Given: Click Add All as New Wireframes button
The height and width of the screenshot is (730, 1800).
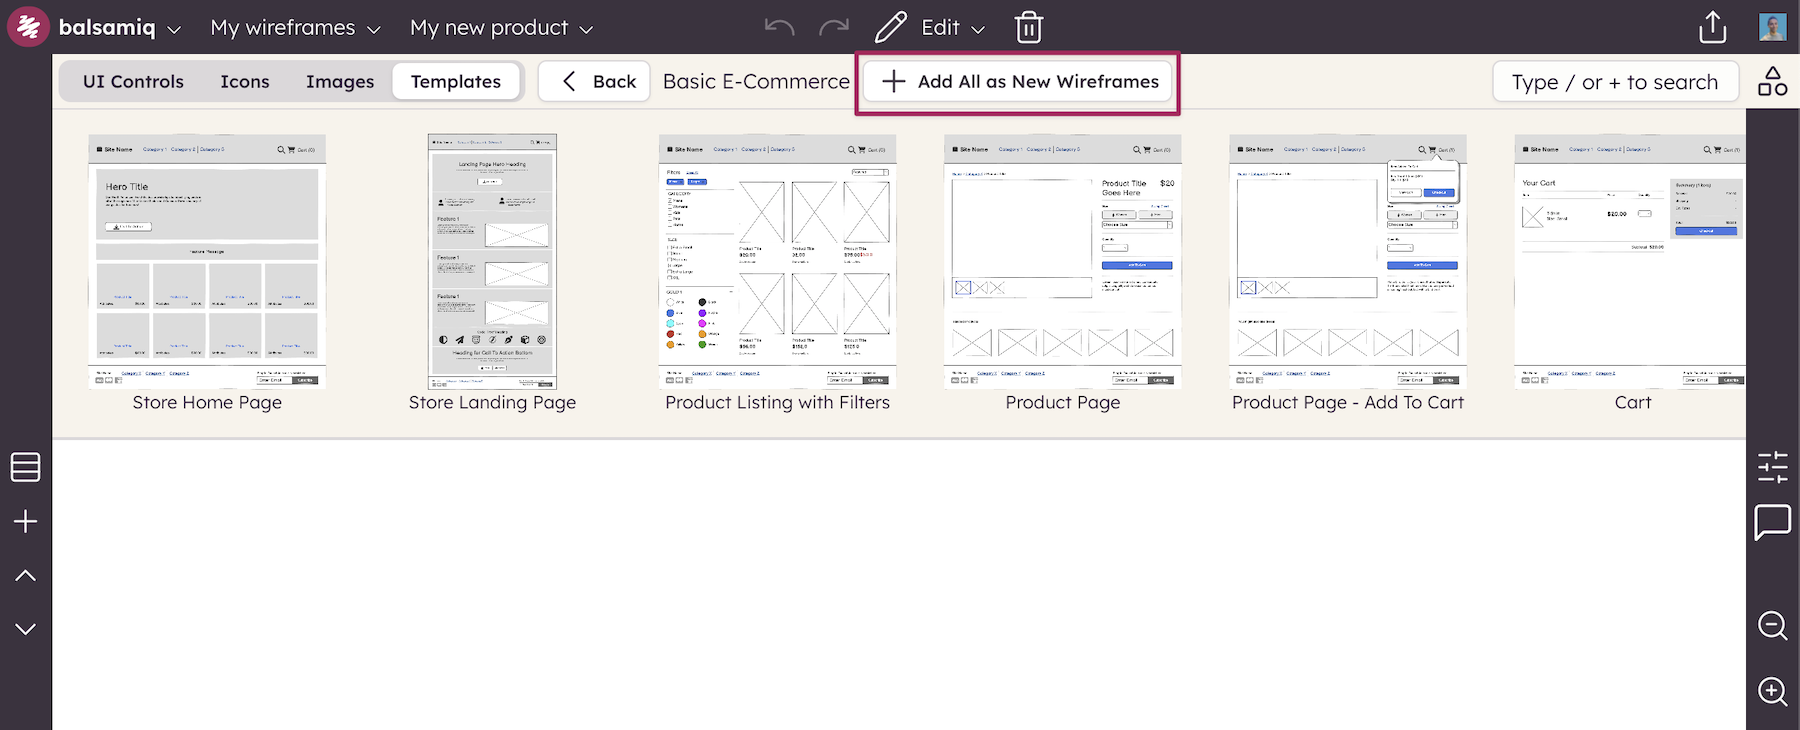Looking at the screenshot, I should coord(1018,82).
